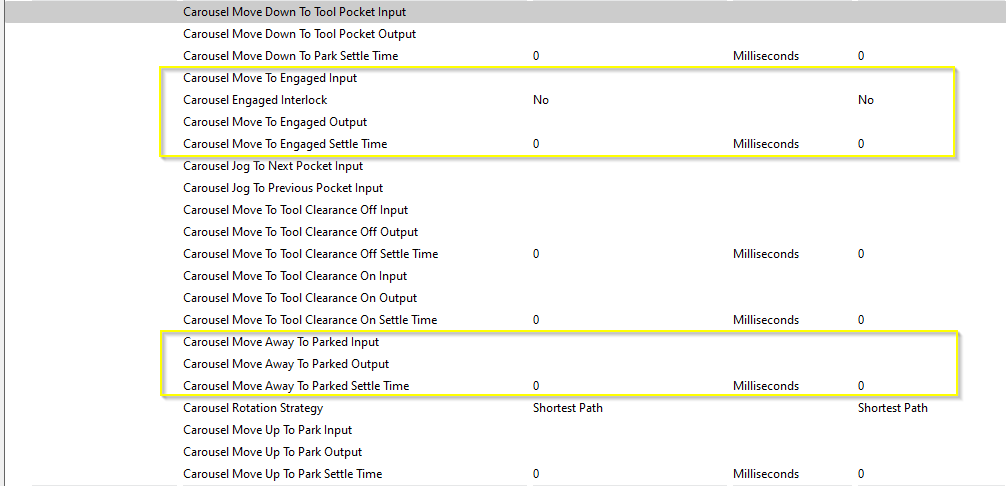Screen dimensions: 1006x486
Task: Select the Carousel Move Down To Tool Pocket Input row
Action: (x=294, y=12)
